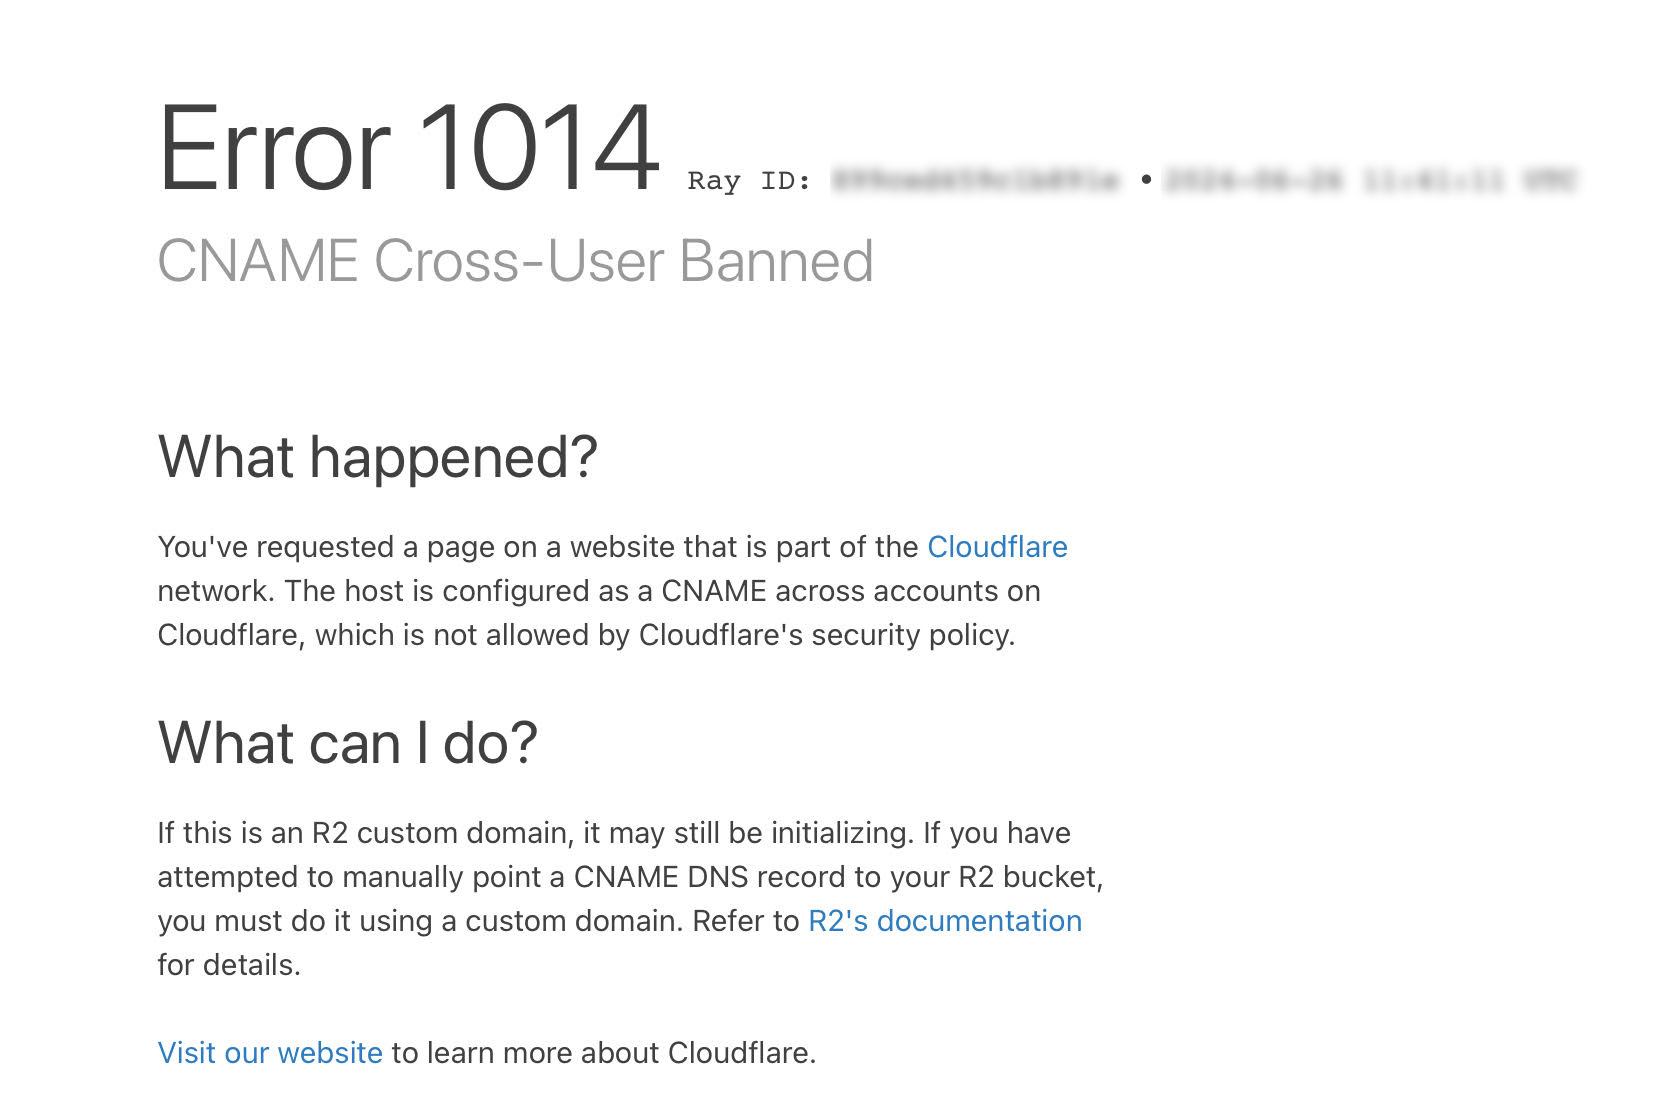Click the words for details below the documentation link

pos(228,964)
